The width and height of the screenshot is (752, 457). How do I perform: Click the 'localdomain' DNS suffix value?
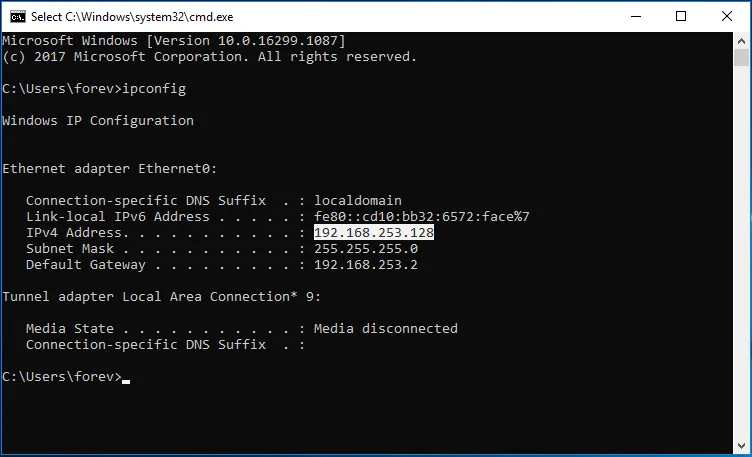[x=358, y=201]
